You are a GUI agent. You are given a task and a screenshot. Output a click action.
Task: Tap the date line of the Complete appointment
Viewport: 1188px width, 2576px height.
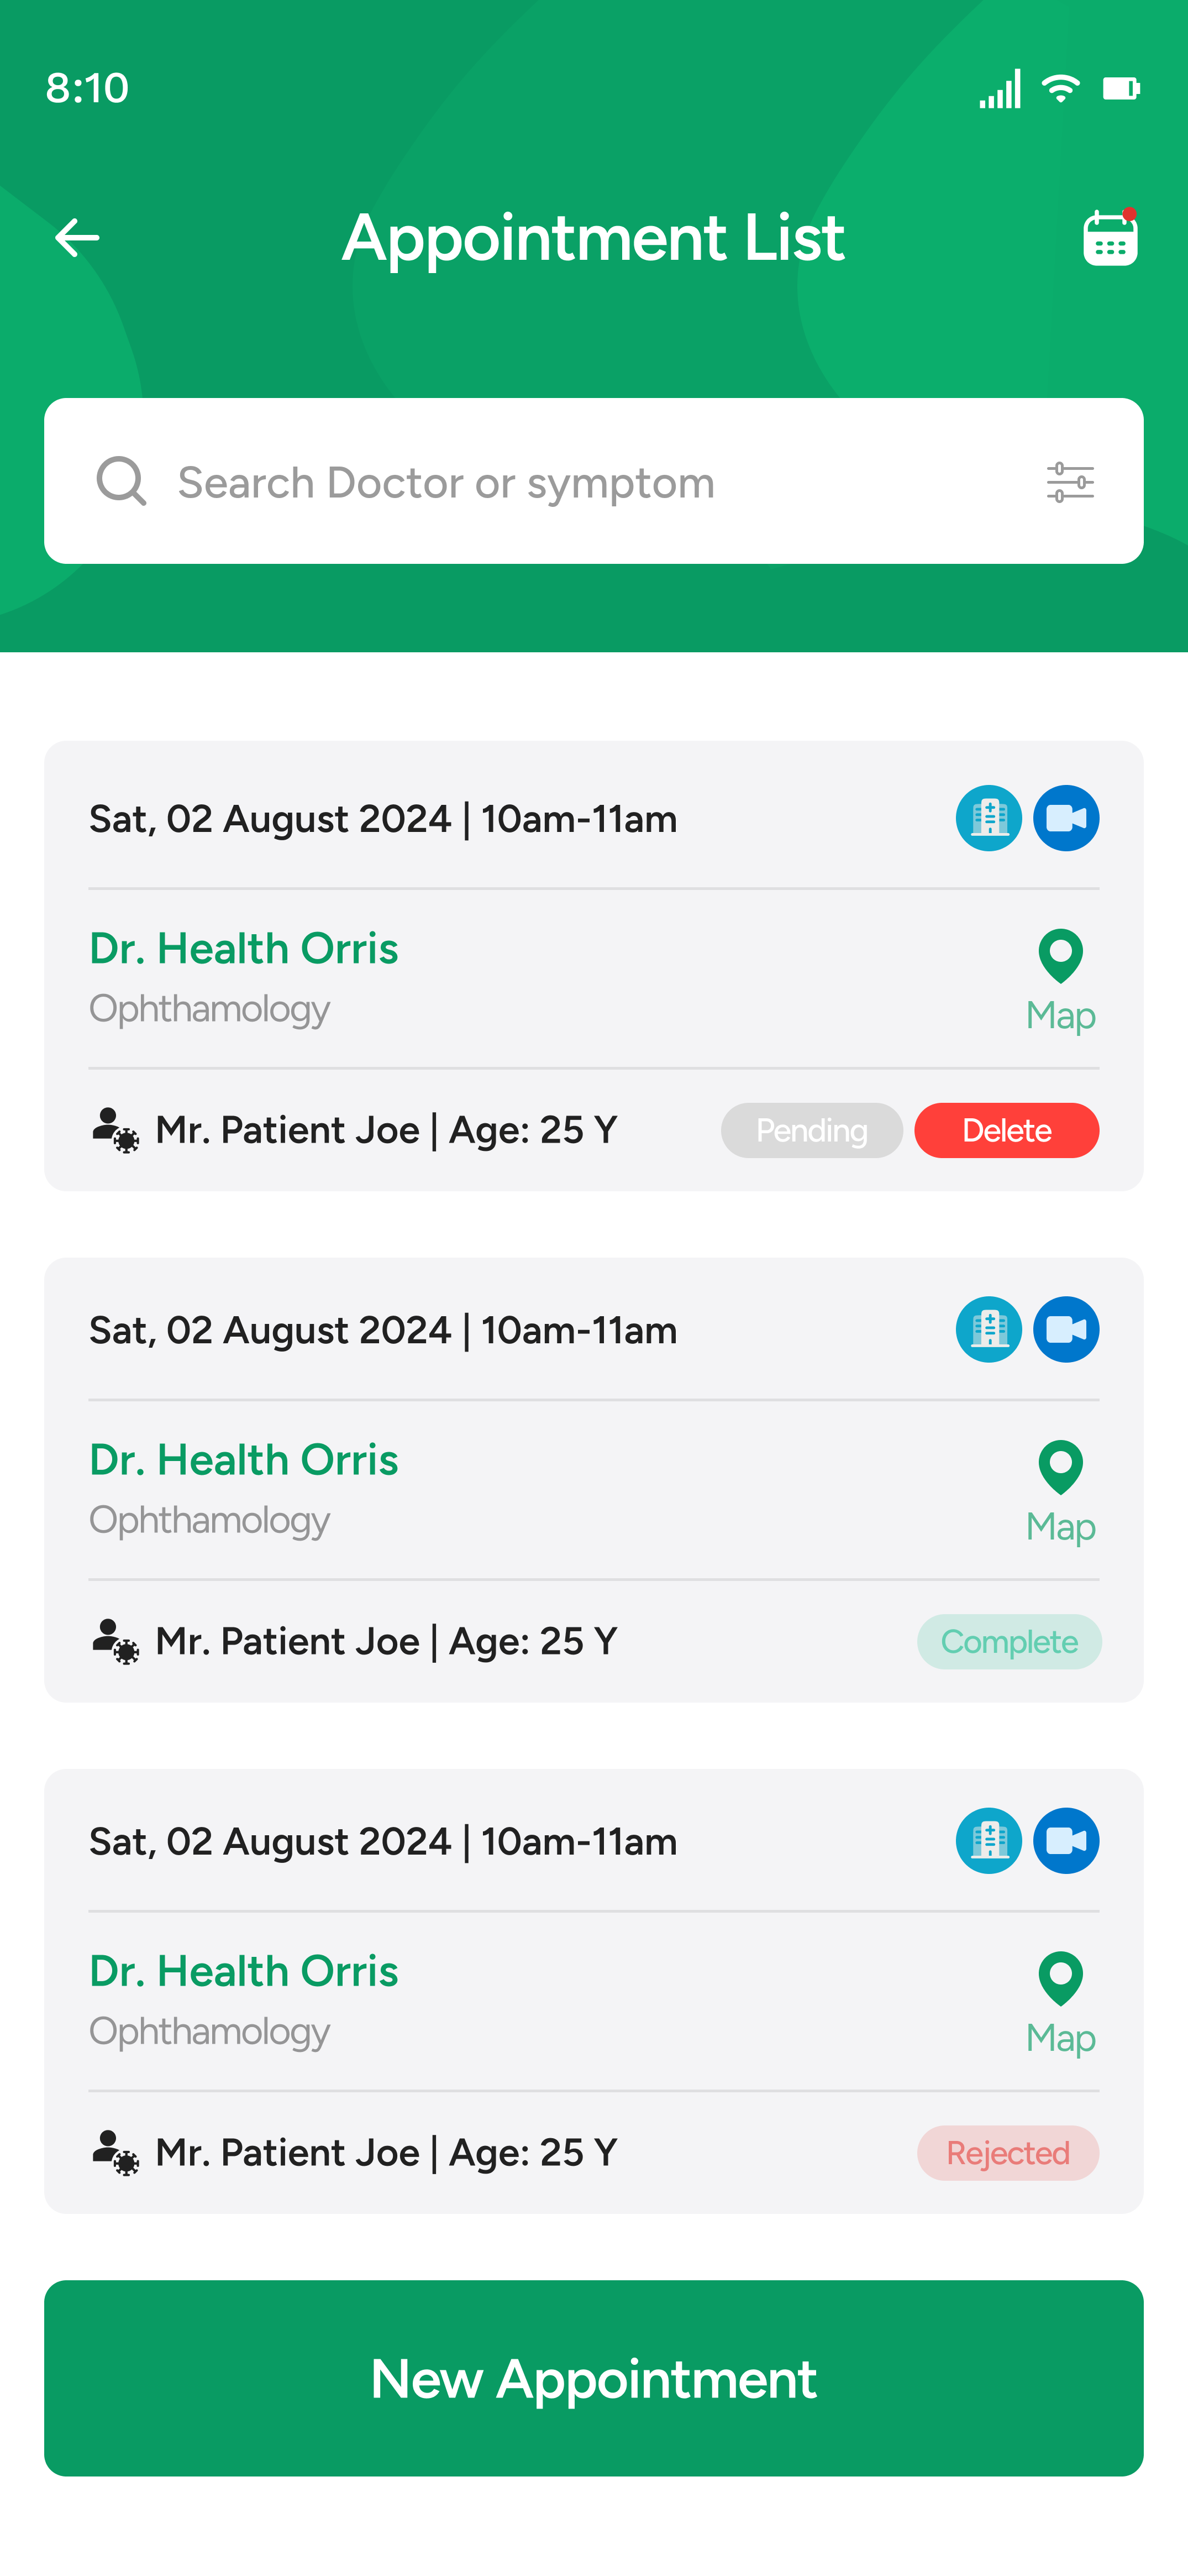point(383,1331)
